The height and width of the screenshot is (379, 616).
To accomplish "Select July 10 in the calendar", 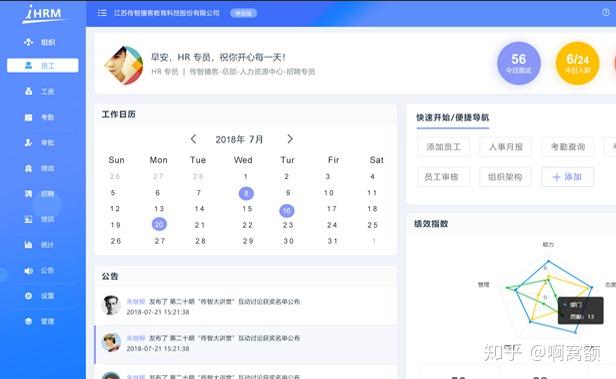I will click(329, 193).
